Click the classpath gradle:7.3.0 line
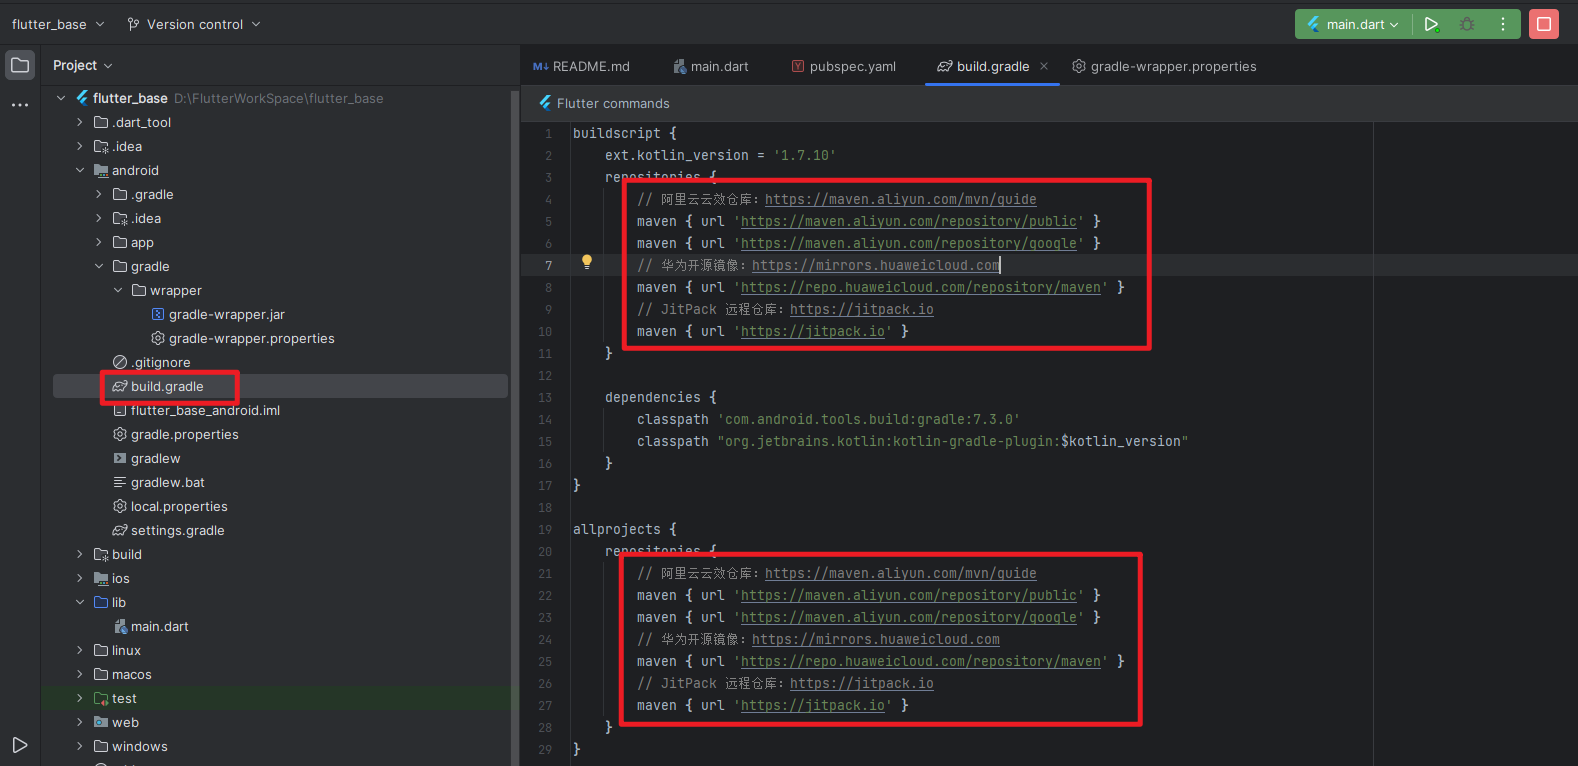Viewport: 1578px width, 766px height. coord(828,419)
